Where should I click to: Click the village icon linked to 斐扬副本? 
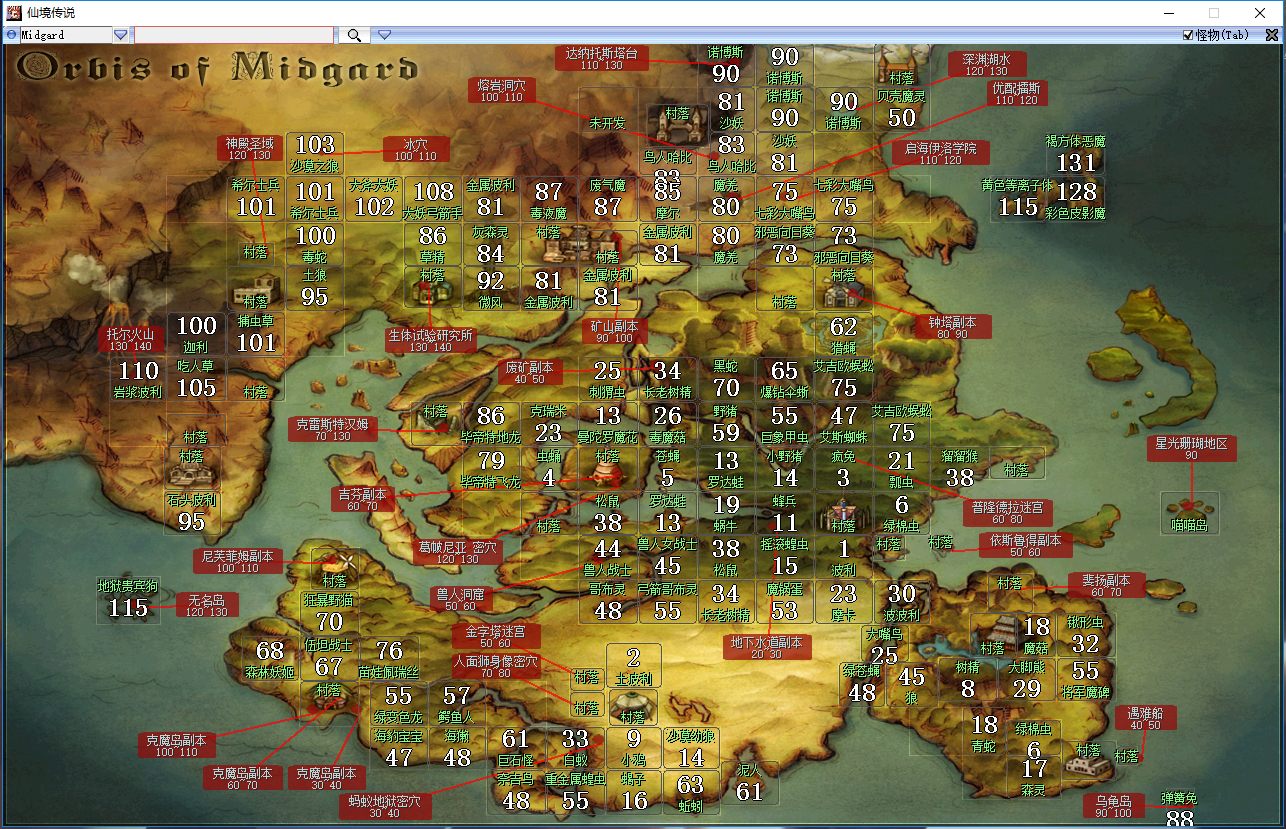(x=1010, y=592)
